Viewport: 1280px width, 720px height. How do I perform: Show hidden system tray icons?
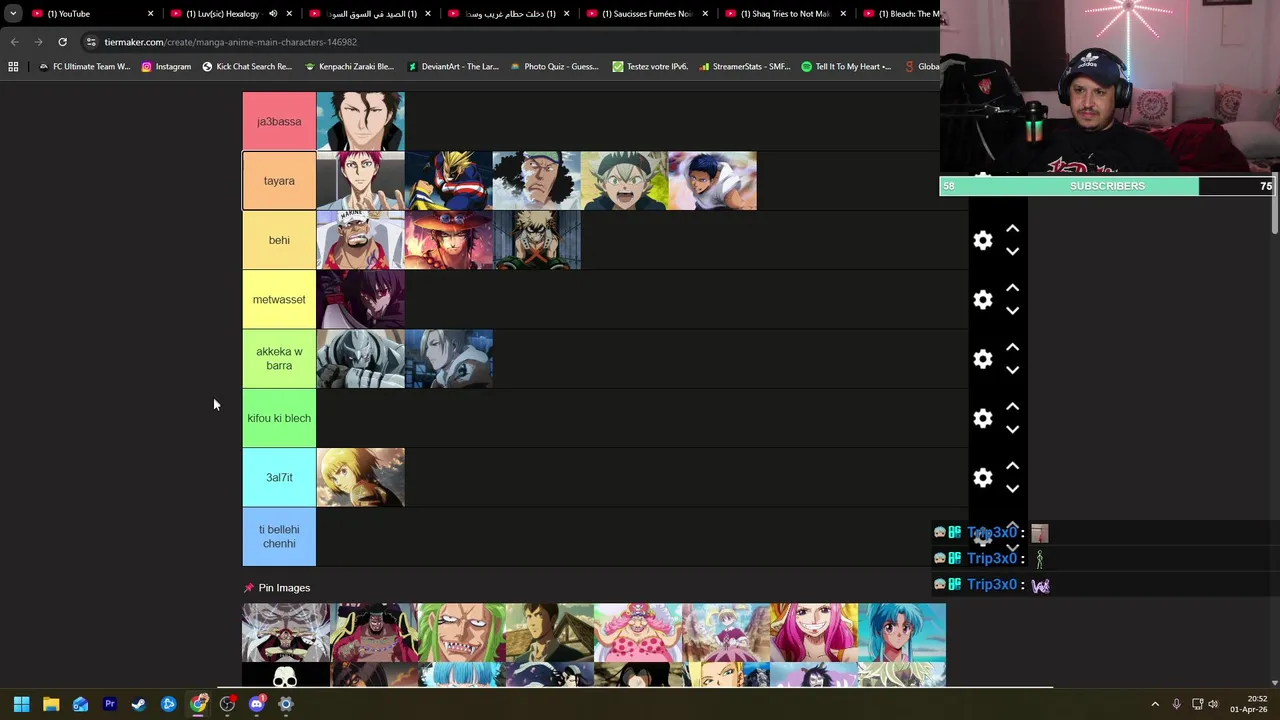(1155, 704)
